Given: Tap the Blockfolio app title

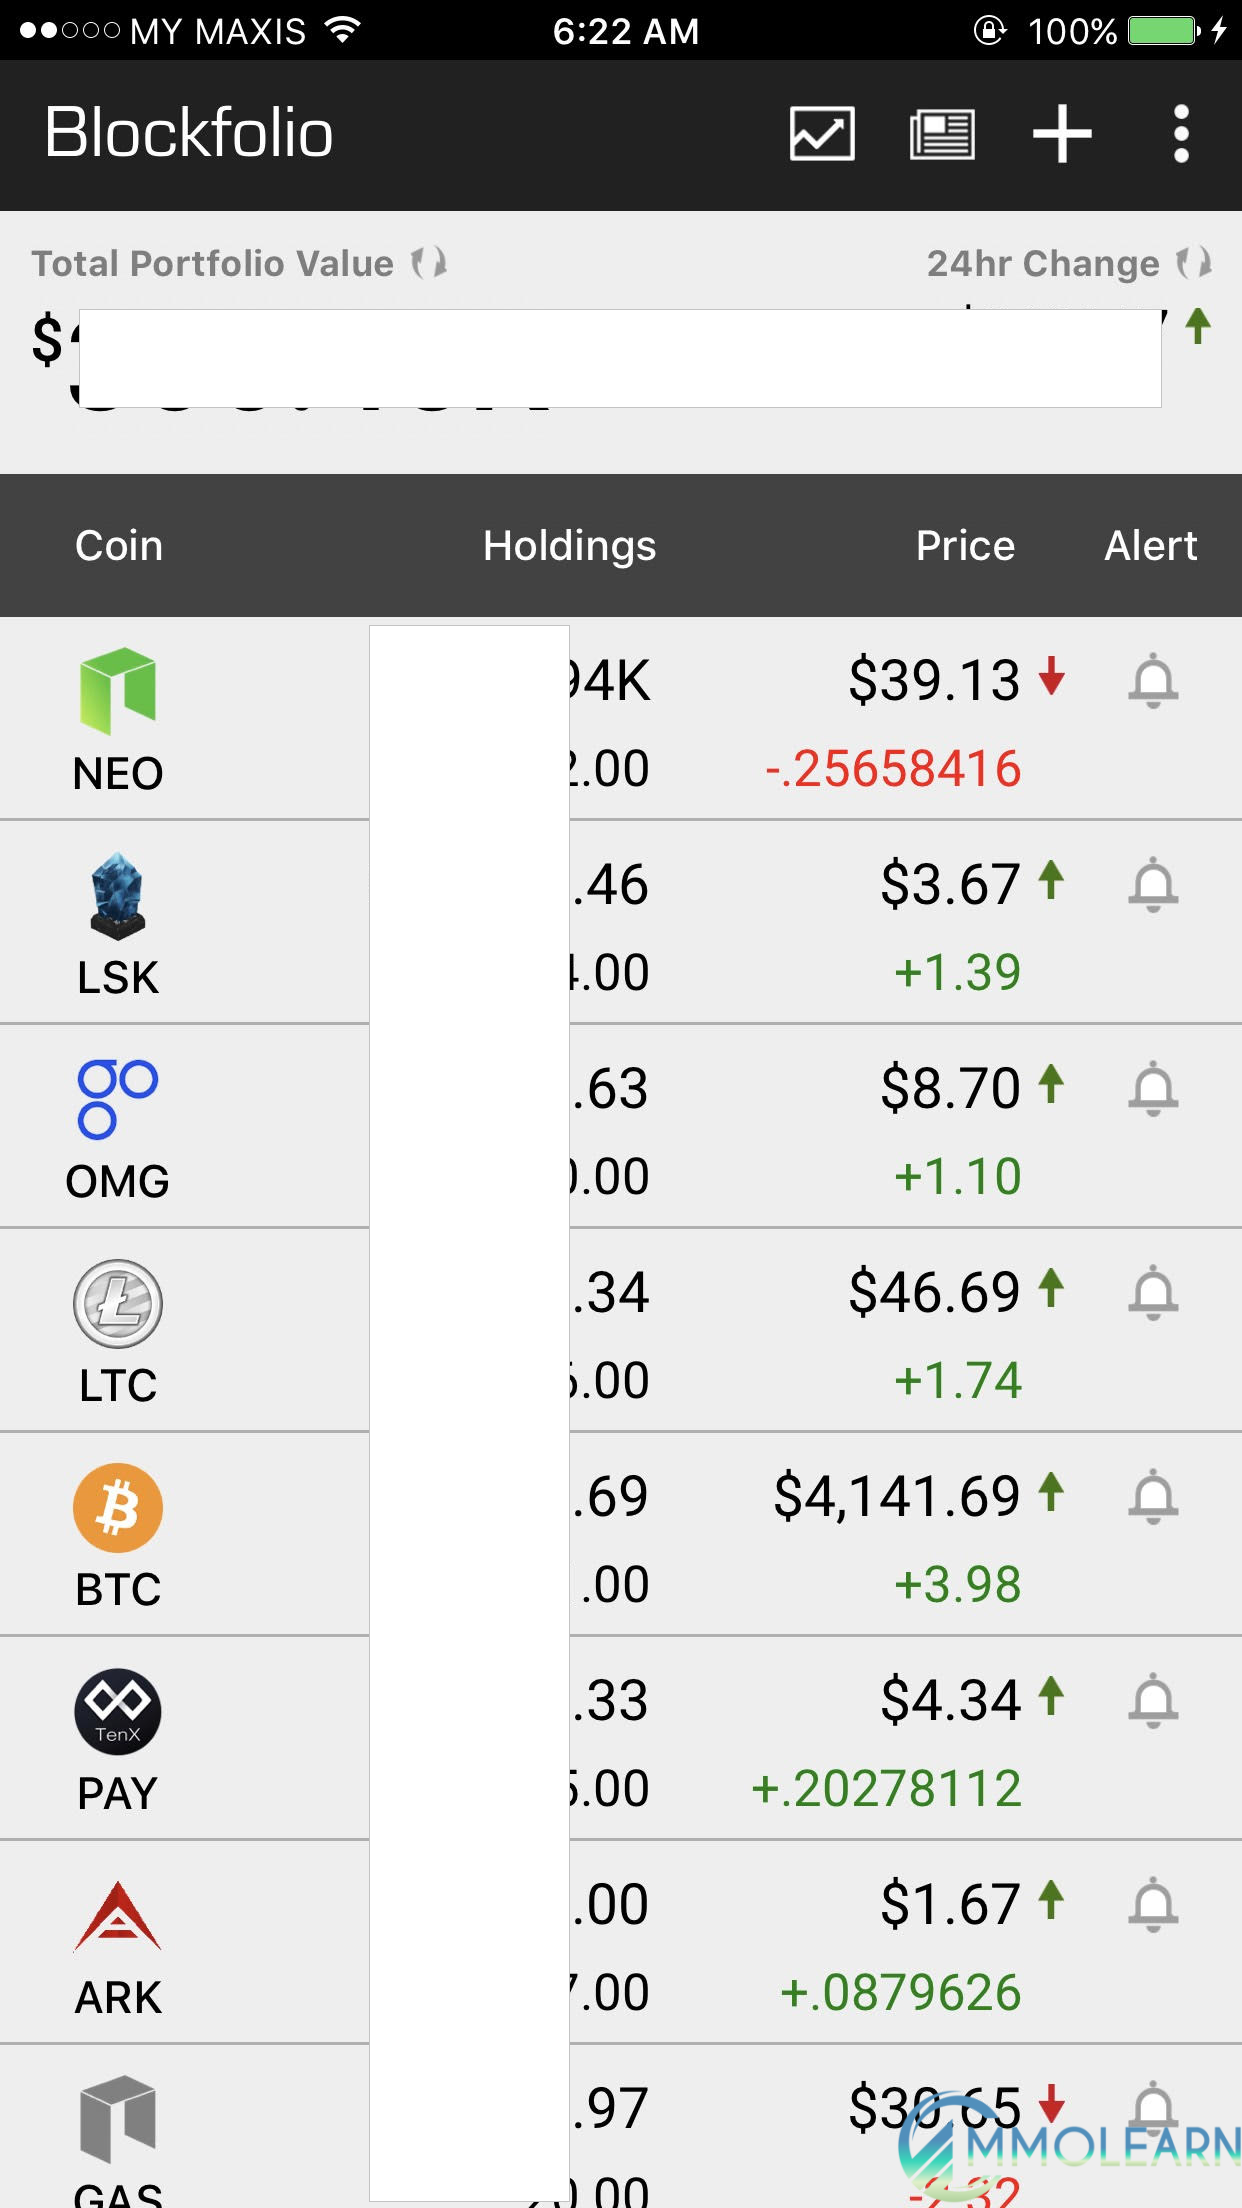Looking at the screenshot, I should [x=189, y=133].
